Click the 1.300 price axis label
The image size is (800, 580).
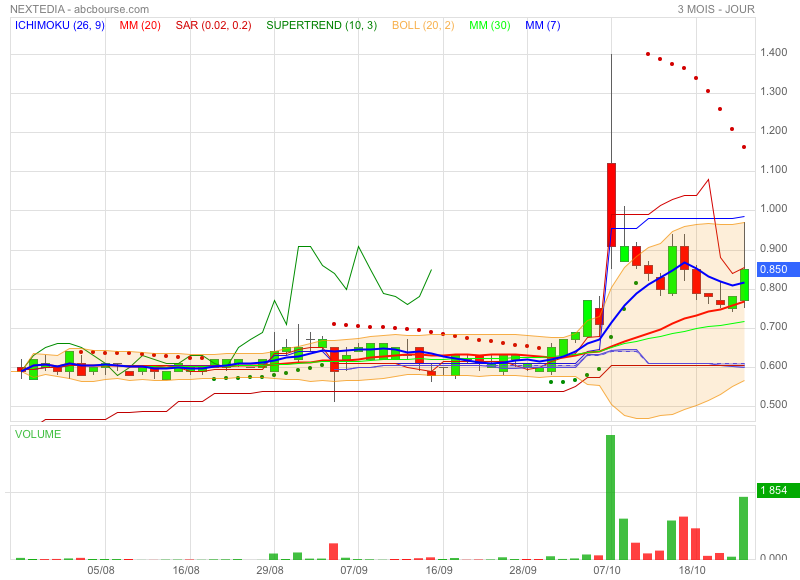pyautogui.click(x=773, y=91)
